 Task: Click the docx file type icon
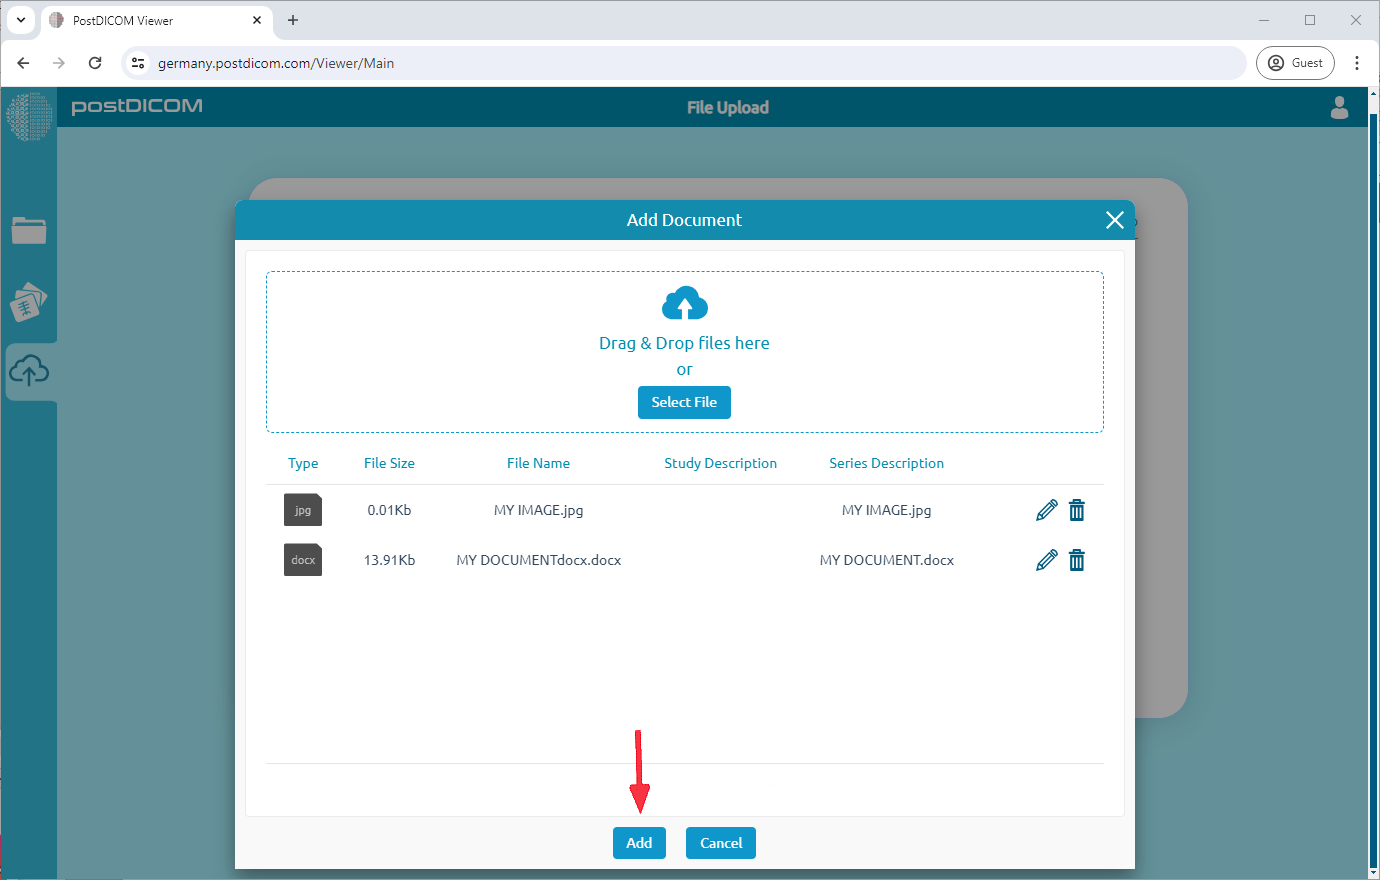coord(303,560)
